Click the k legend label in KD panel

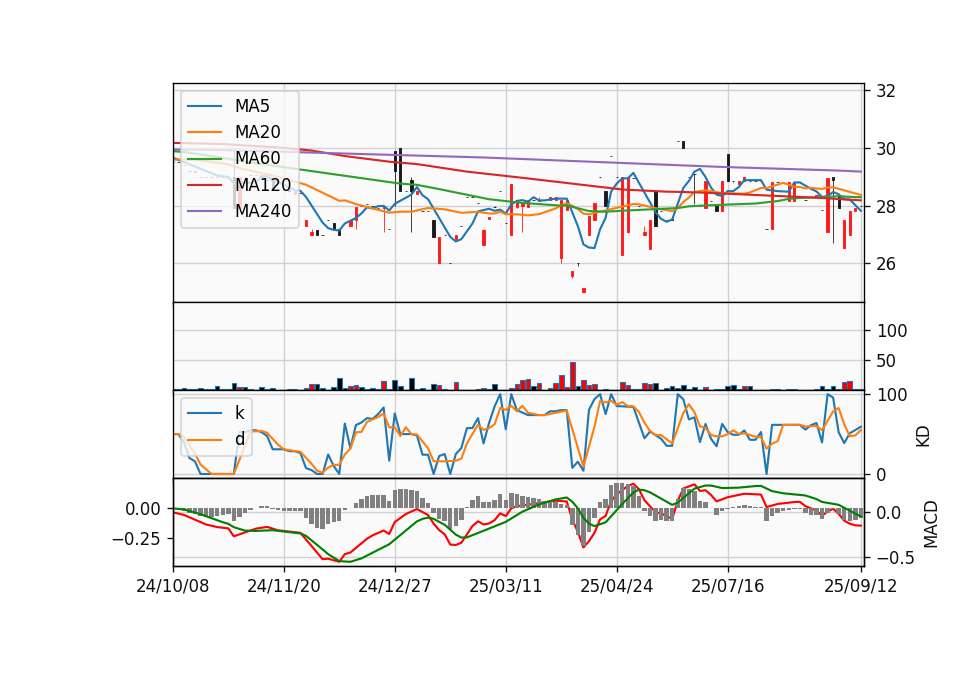pos(239,413)
